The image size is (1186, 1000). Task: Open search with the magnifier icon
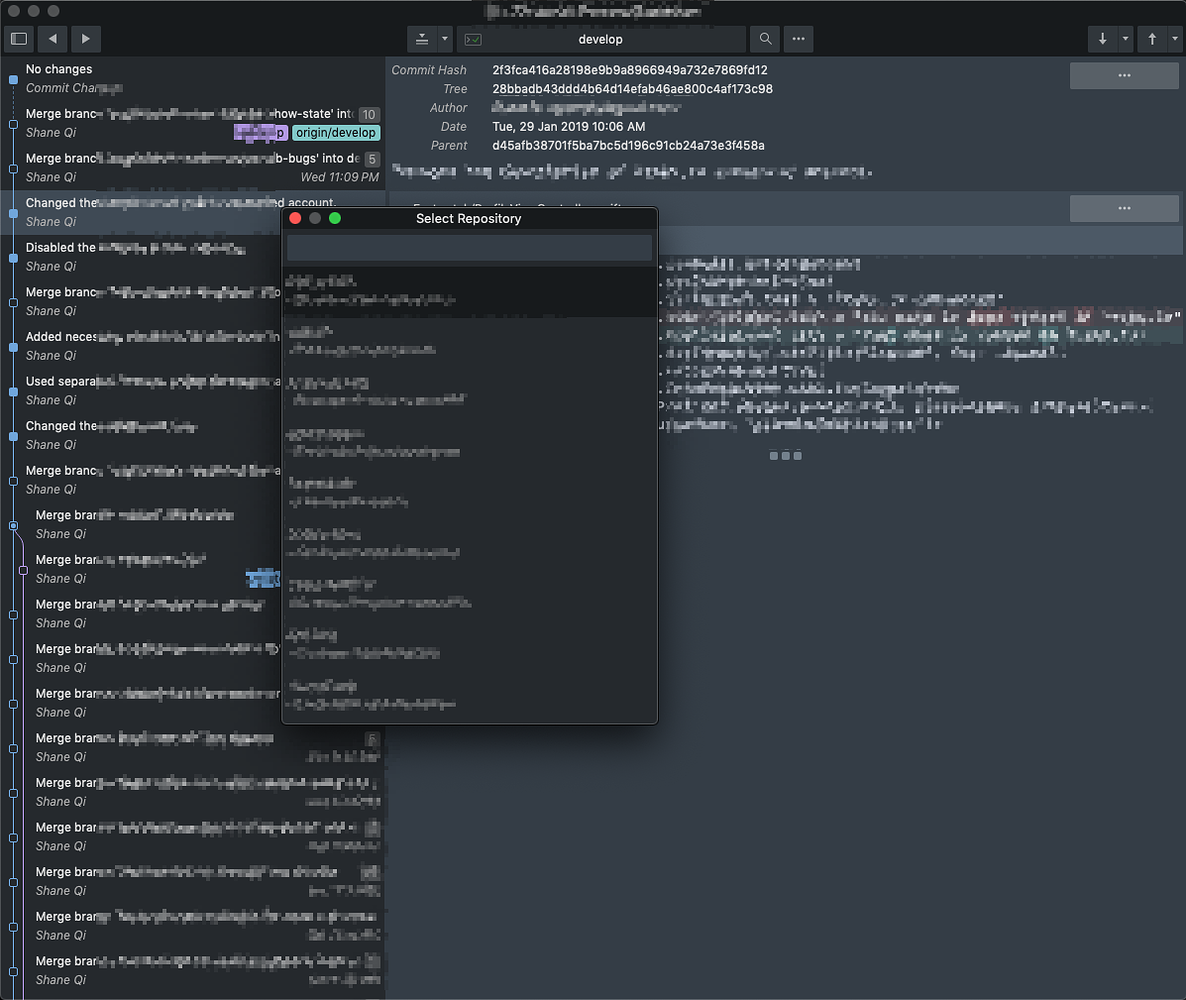765,39
